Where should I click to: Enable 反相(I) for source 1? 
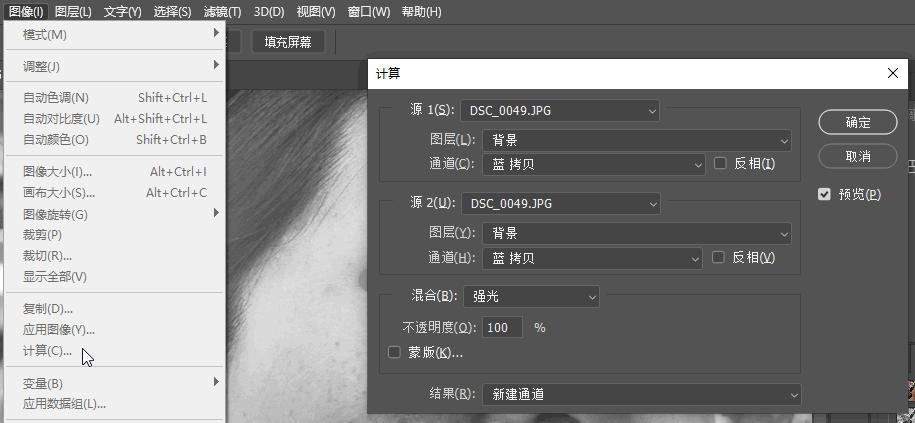click(x=720, y=163)
